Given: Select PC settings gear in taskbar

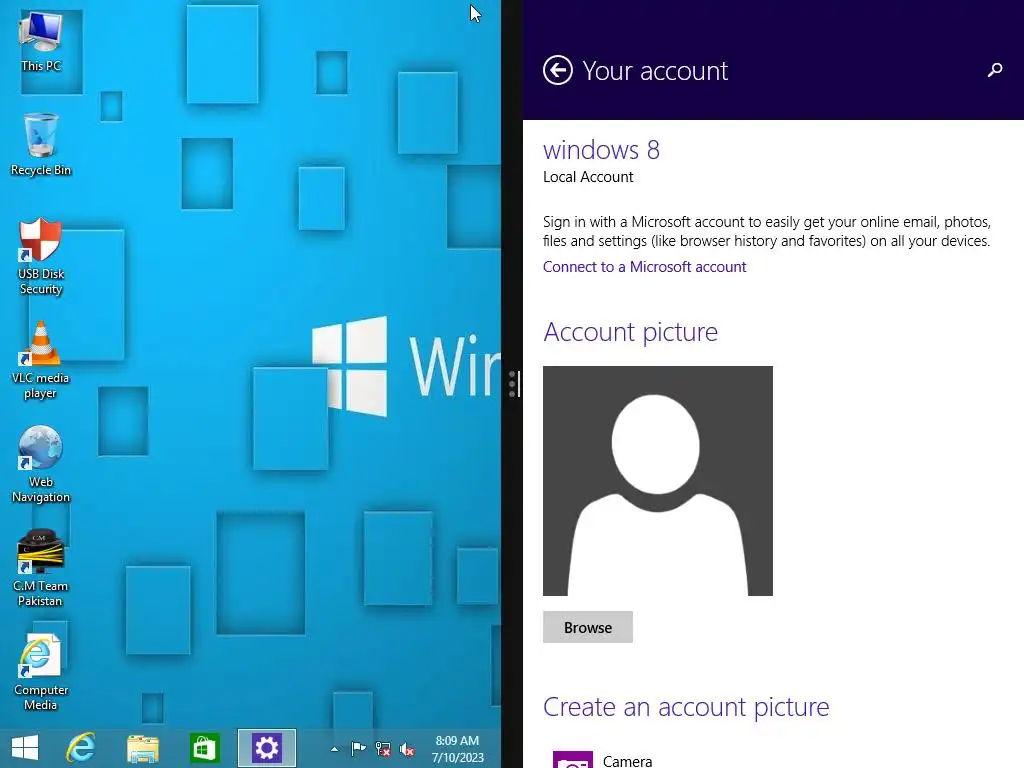Looking at the screenshot, I should [266, 748].
